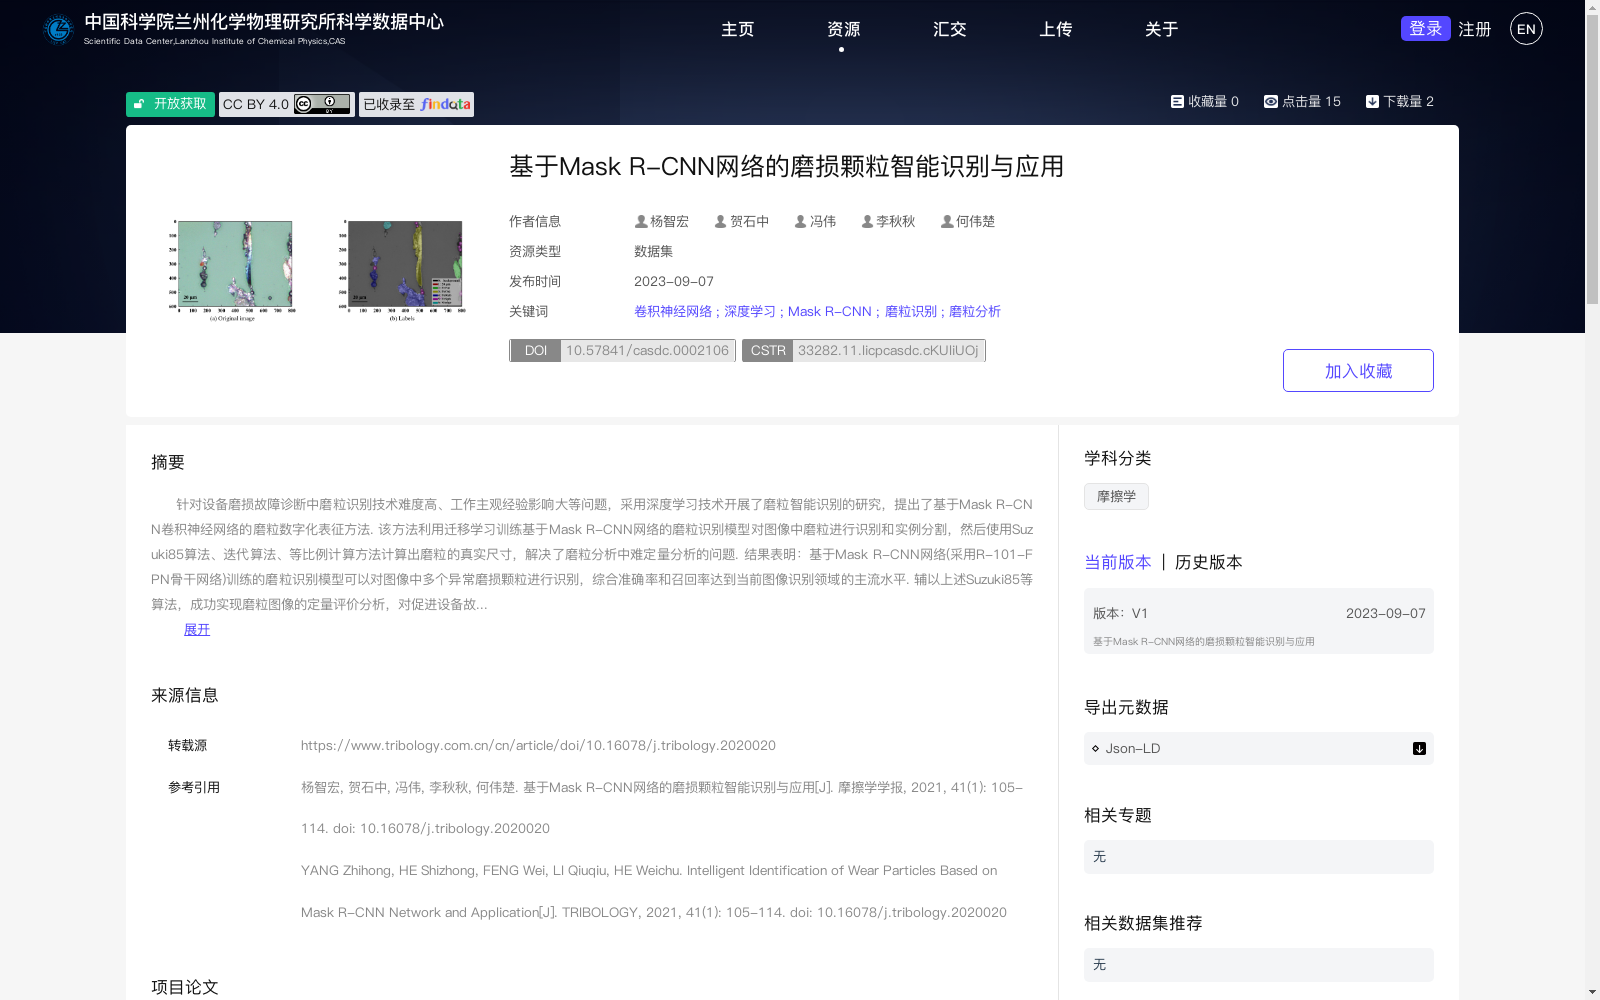Image resolution: width=1600 pixels, height=1000 pixels.
Task: Click the CSTR identifier badge
Action: tap(864, 351)
